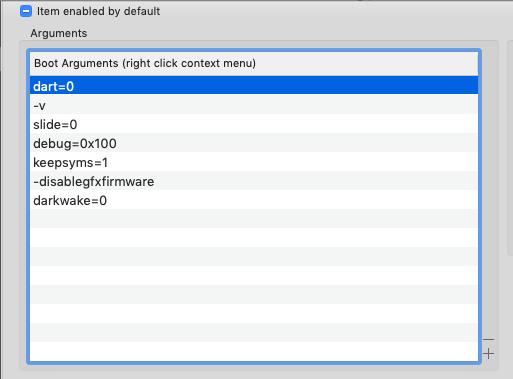Select the keepsyms=1 boot argument
This screenshot has width=513, height=379.
[254, 162]
